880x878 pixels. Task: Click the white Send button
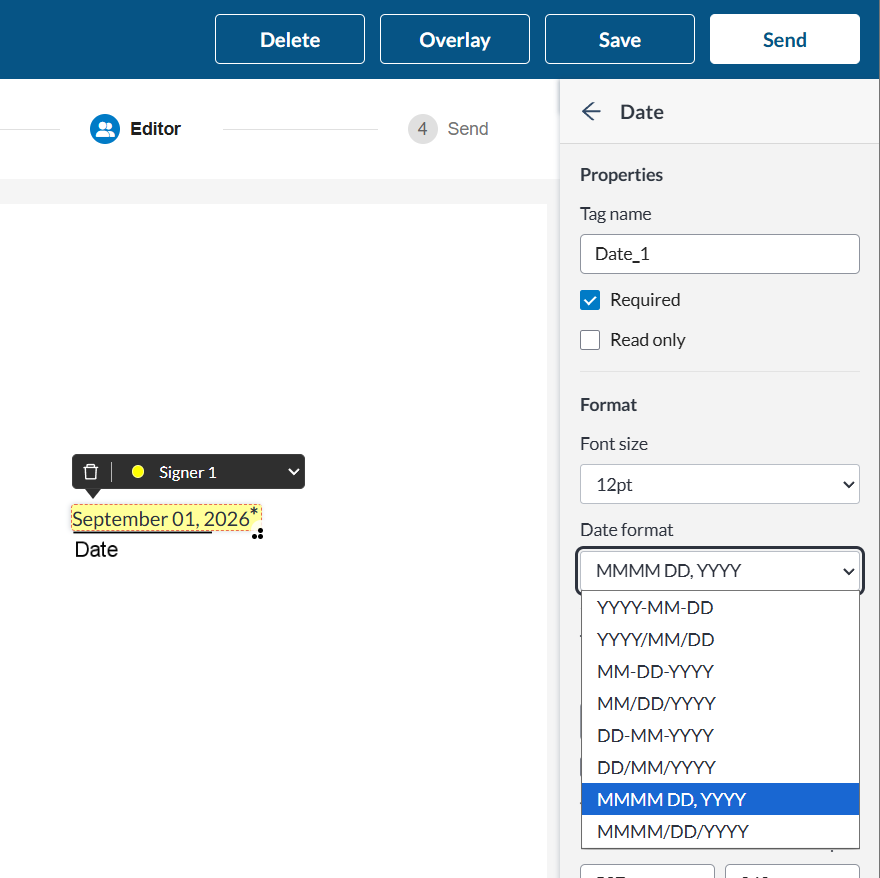pyautogui.click(x=785, y=39)
